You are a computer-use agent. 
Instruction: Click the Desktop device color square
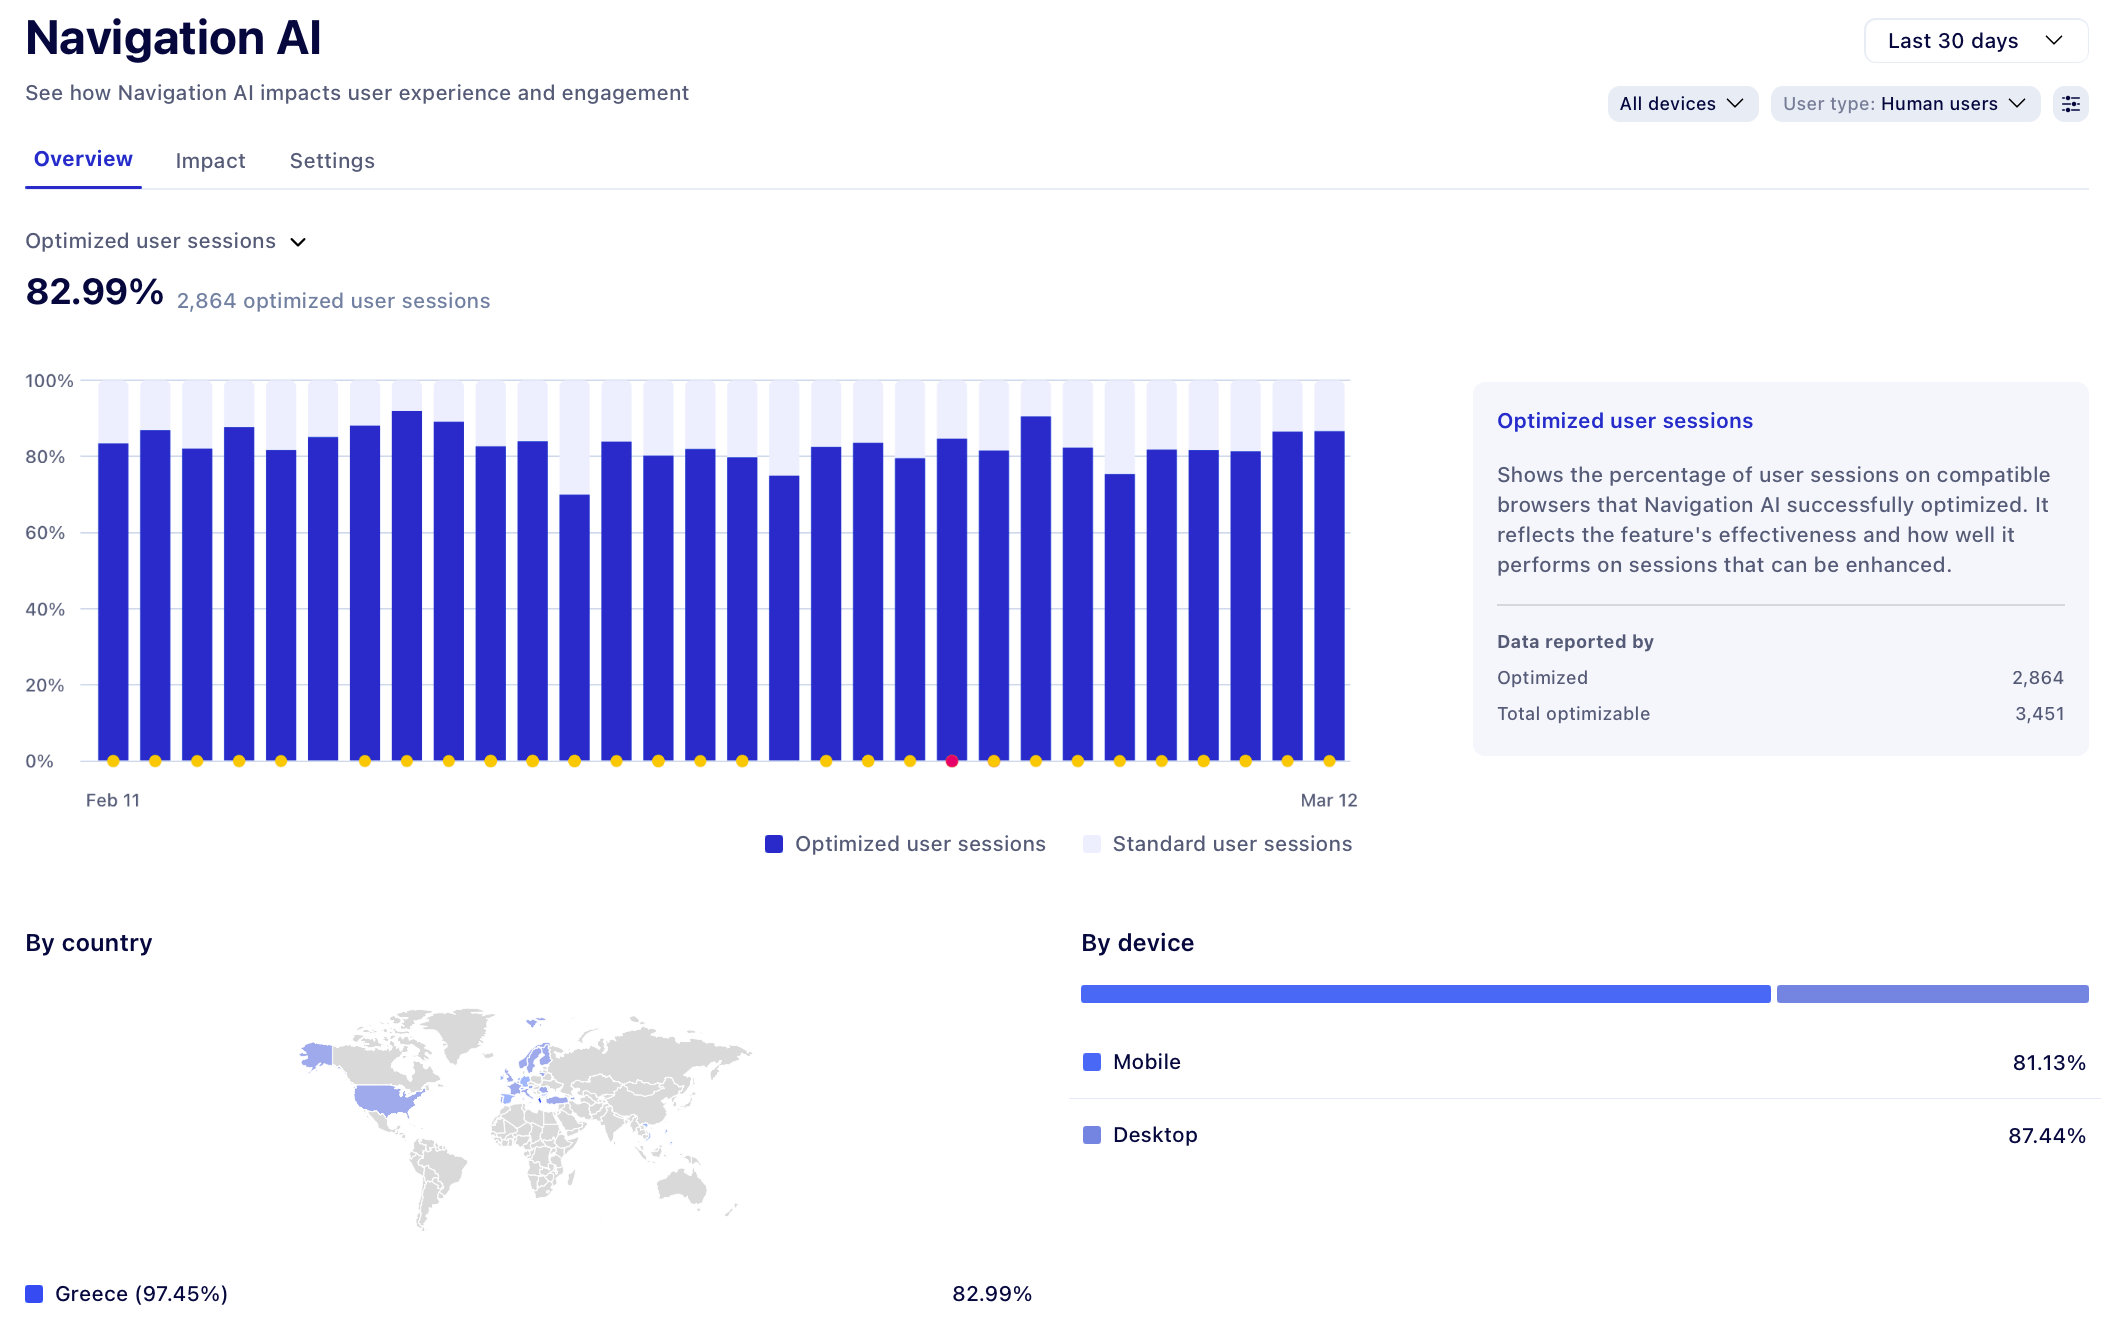pos(1092,1135)
